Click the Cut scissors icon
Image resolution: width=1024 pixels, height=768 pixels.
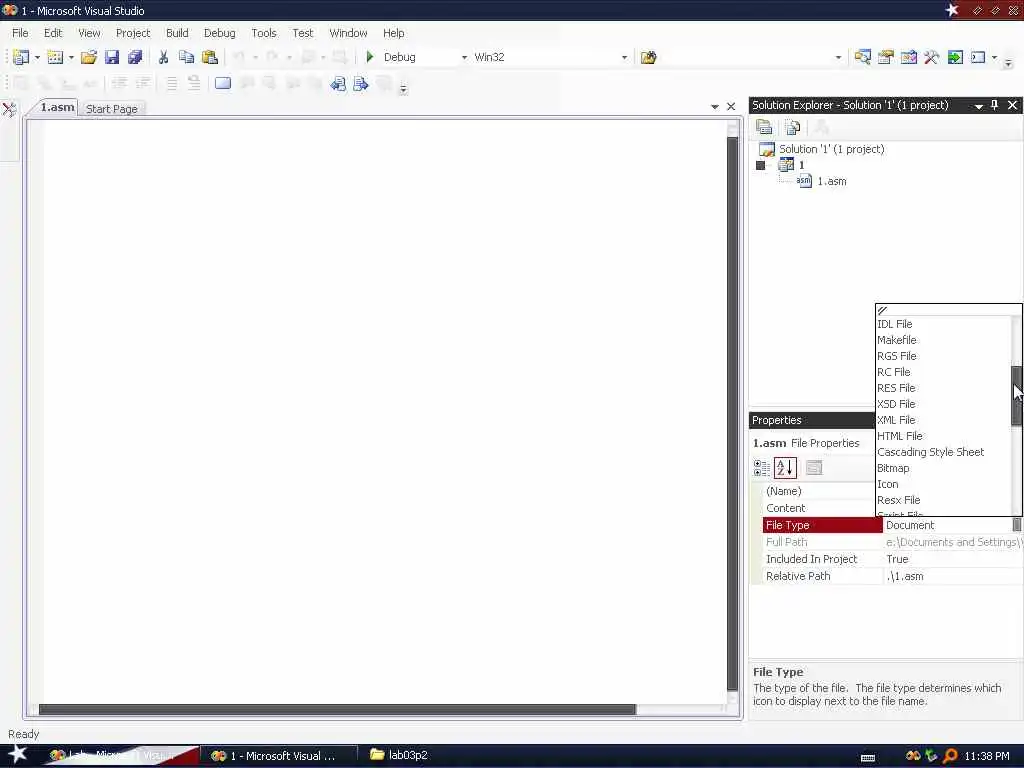[163, 57]
